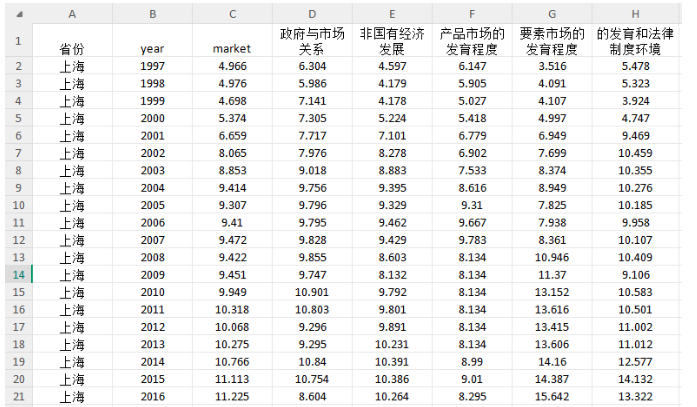Select cell with value 9.783
This screenshot has width=697, height=407.
click(472, 240)
